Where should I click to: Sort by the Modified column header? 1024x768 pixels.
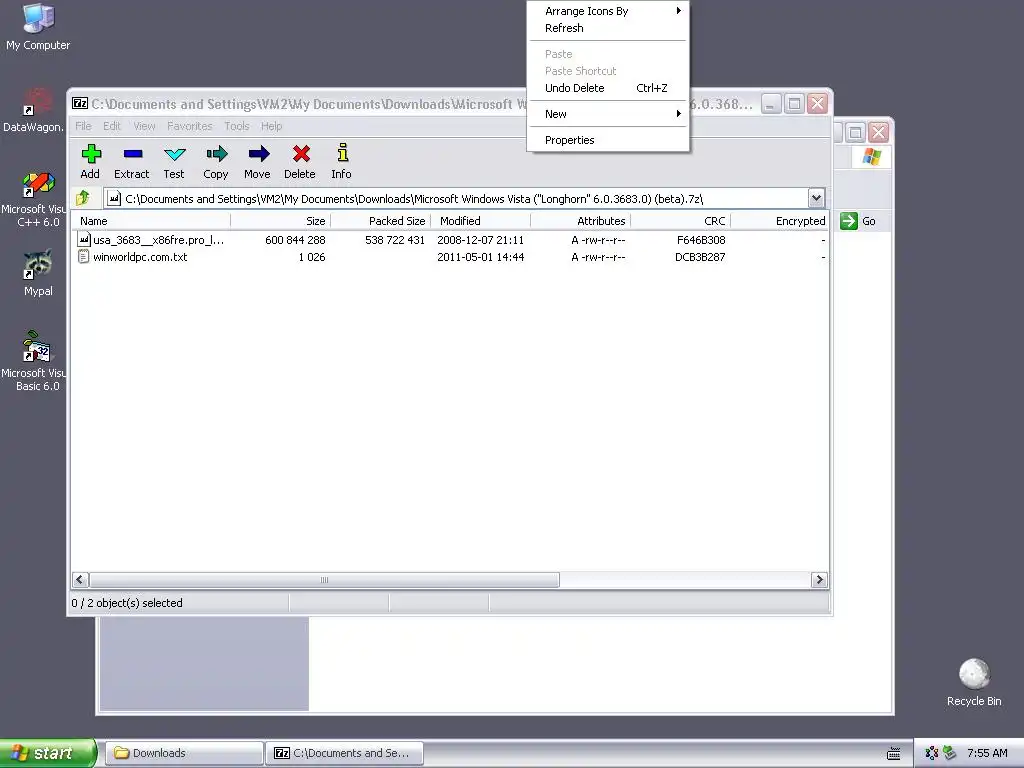[481, 221]
